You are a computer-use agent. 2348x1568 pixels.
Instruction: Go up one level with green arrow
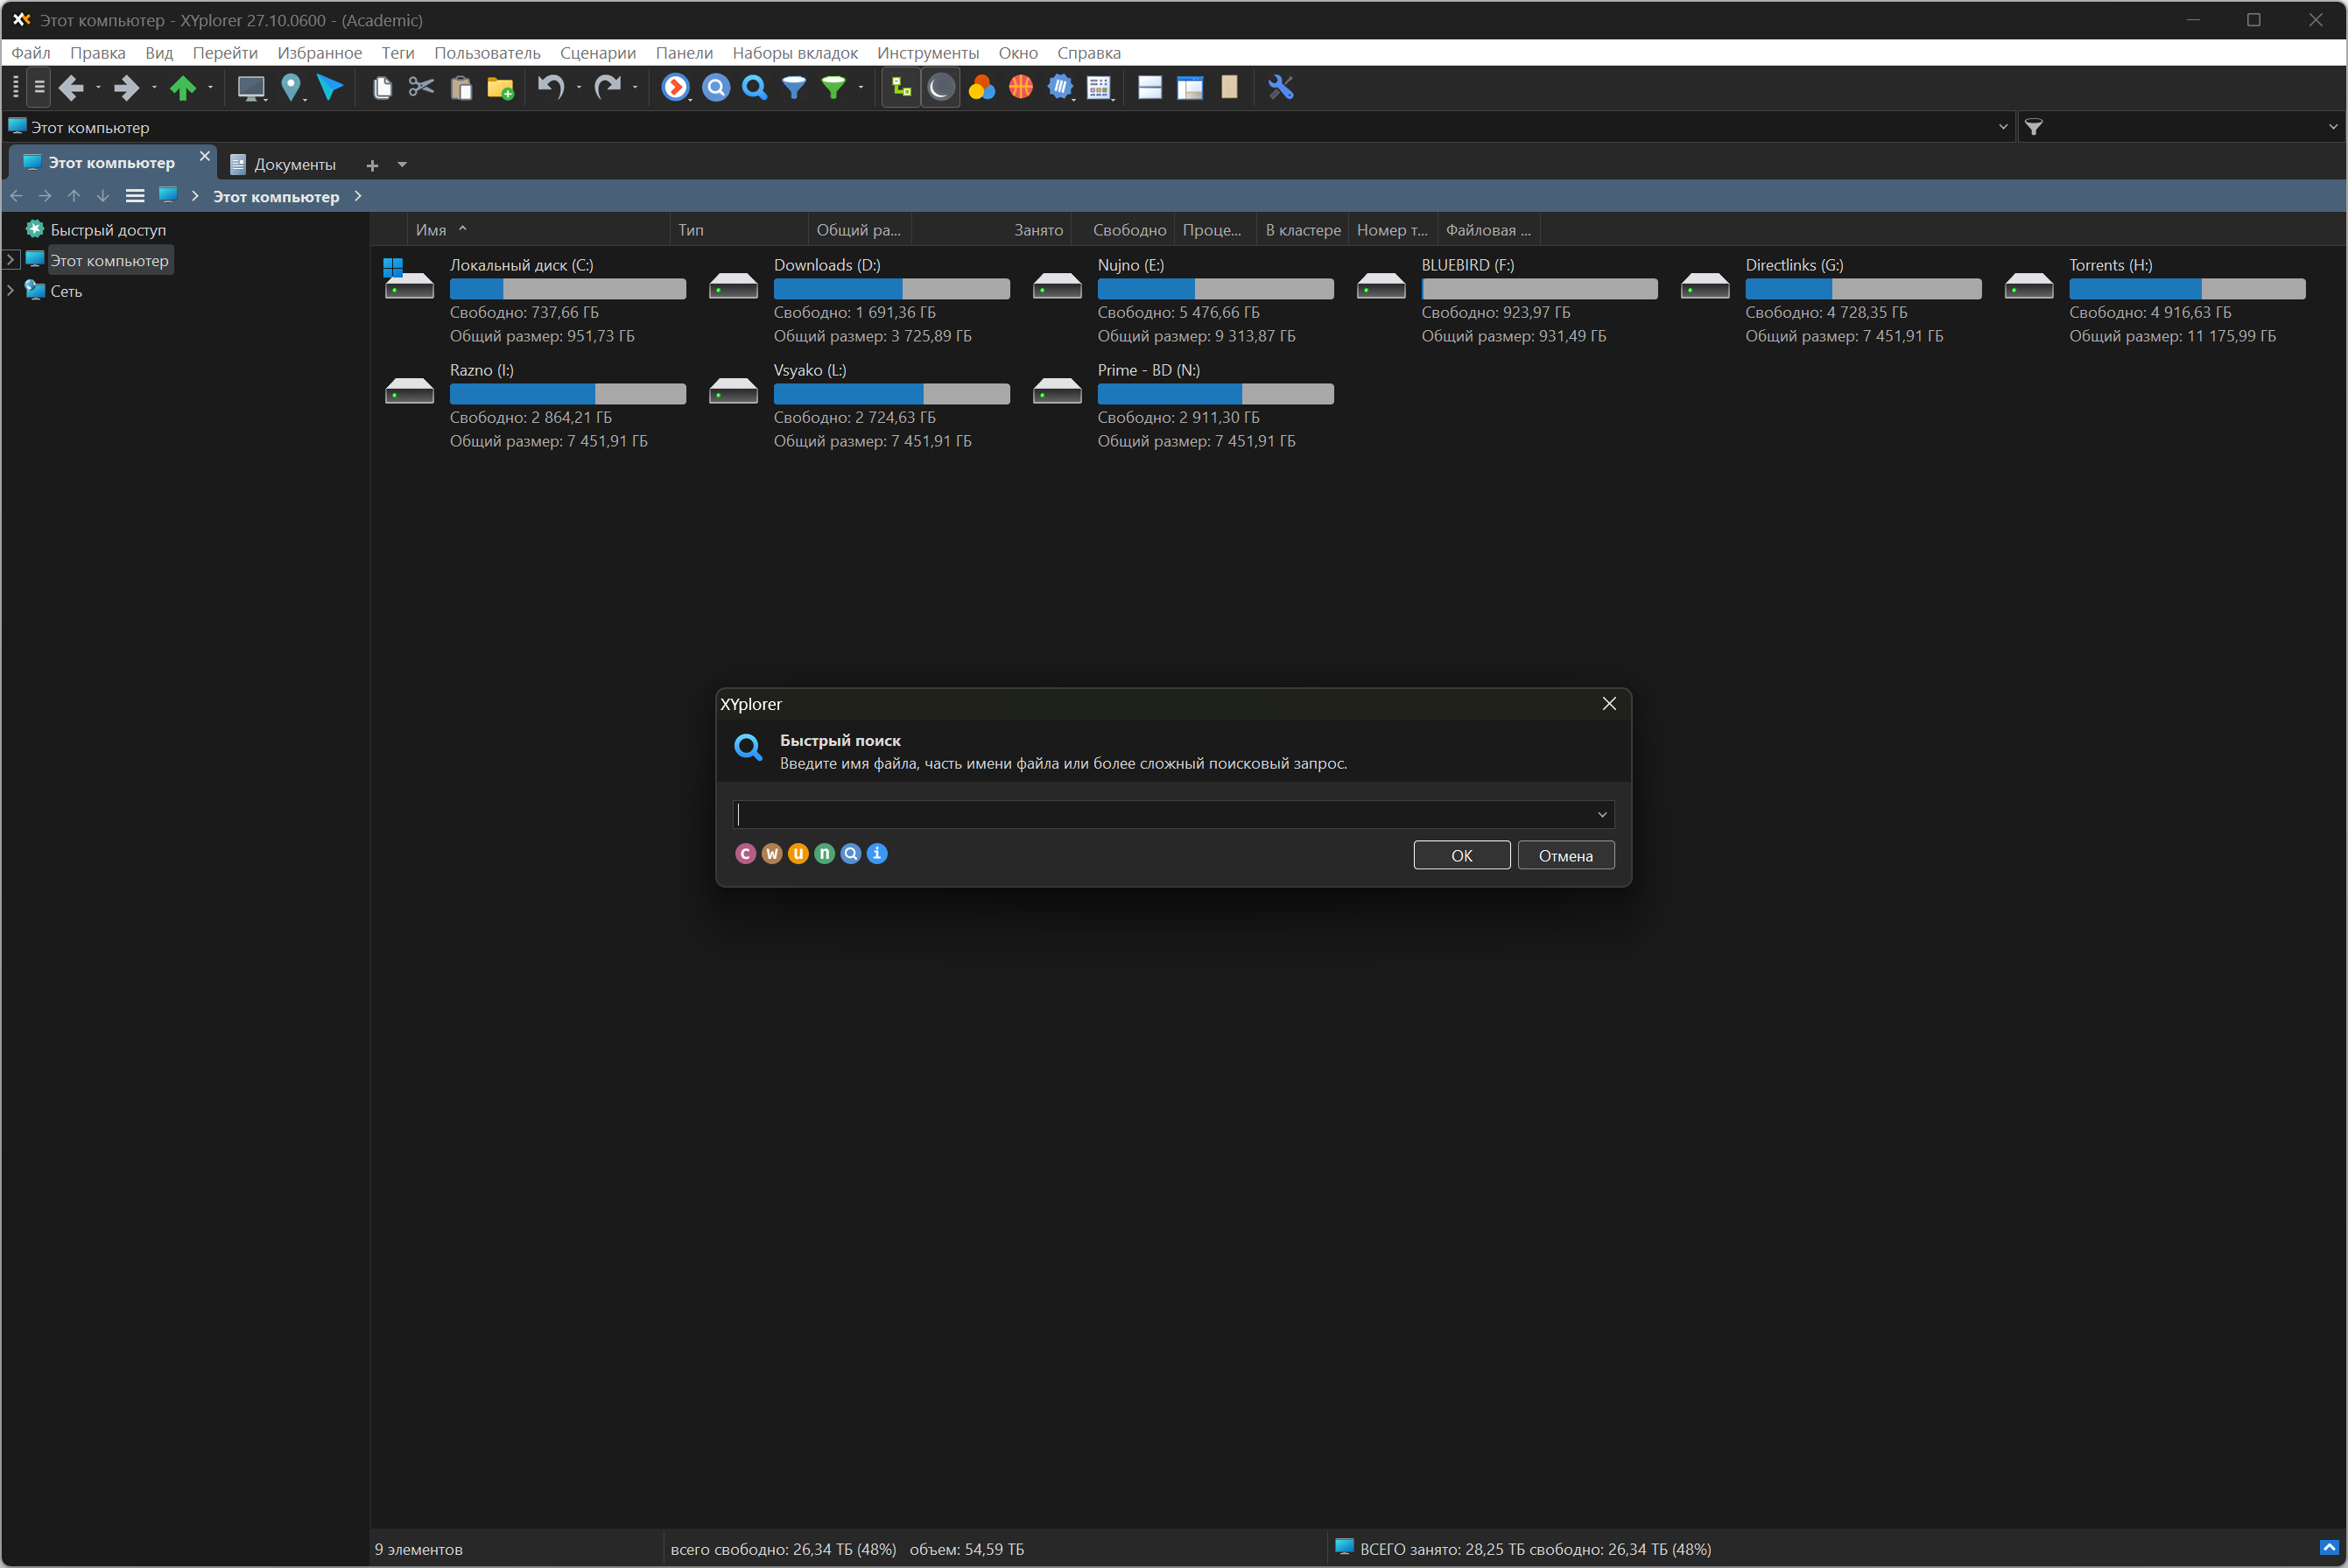pyautogui.click(x=183, y=88)
